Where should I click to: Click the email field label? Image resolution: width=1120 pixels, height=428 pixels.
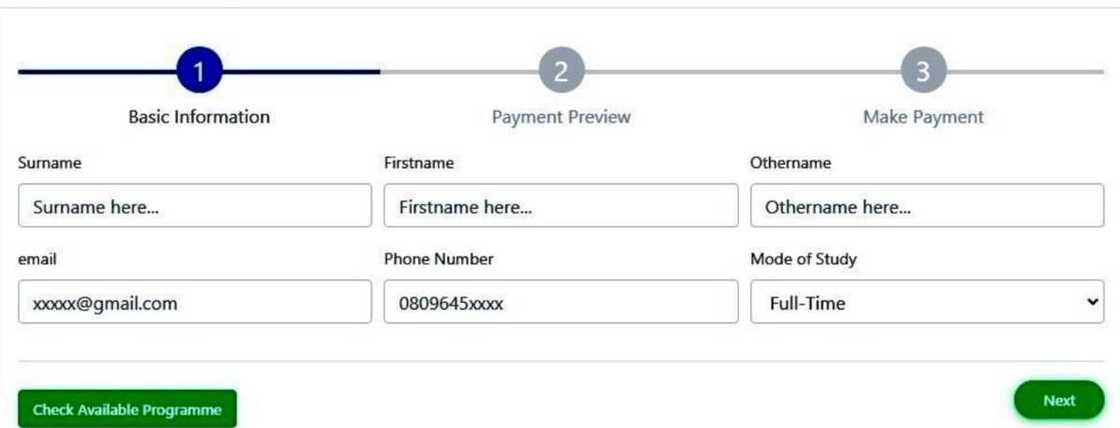(x=37, y=259)
